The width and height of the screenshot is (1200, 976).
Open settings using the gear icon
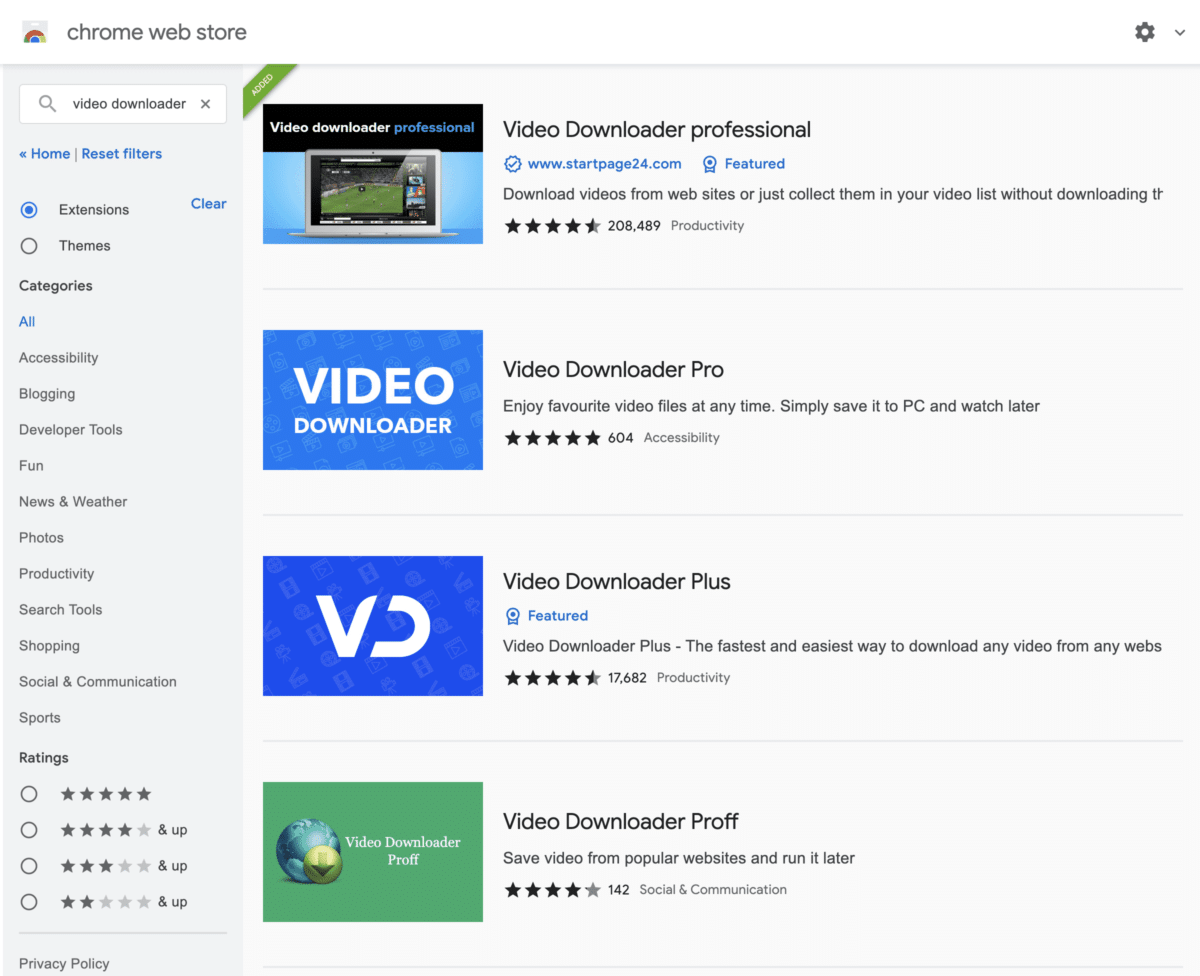tap(1144, 31)
